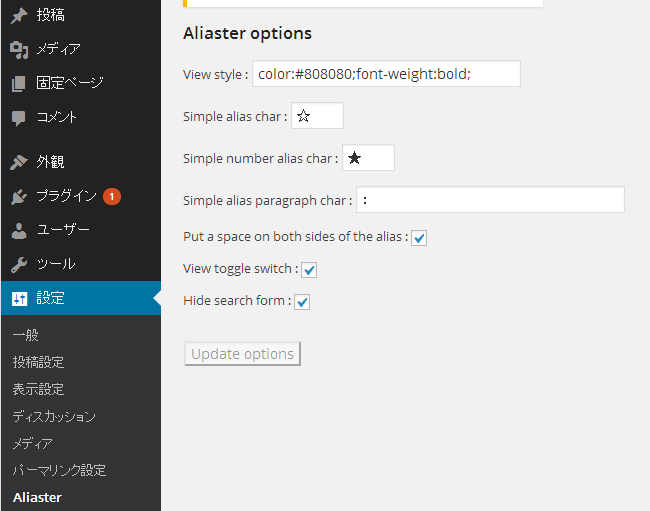The height and width of the screenshot is (511, 650).
Task: Click the Simple number alias char field
Action: [368, 157]
